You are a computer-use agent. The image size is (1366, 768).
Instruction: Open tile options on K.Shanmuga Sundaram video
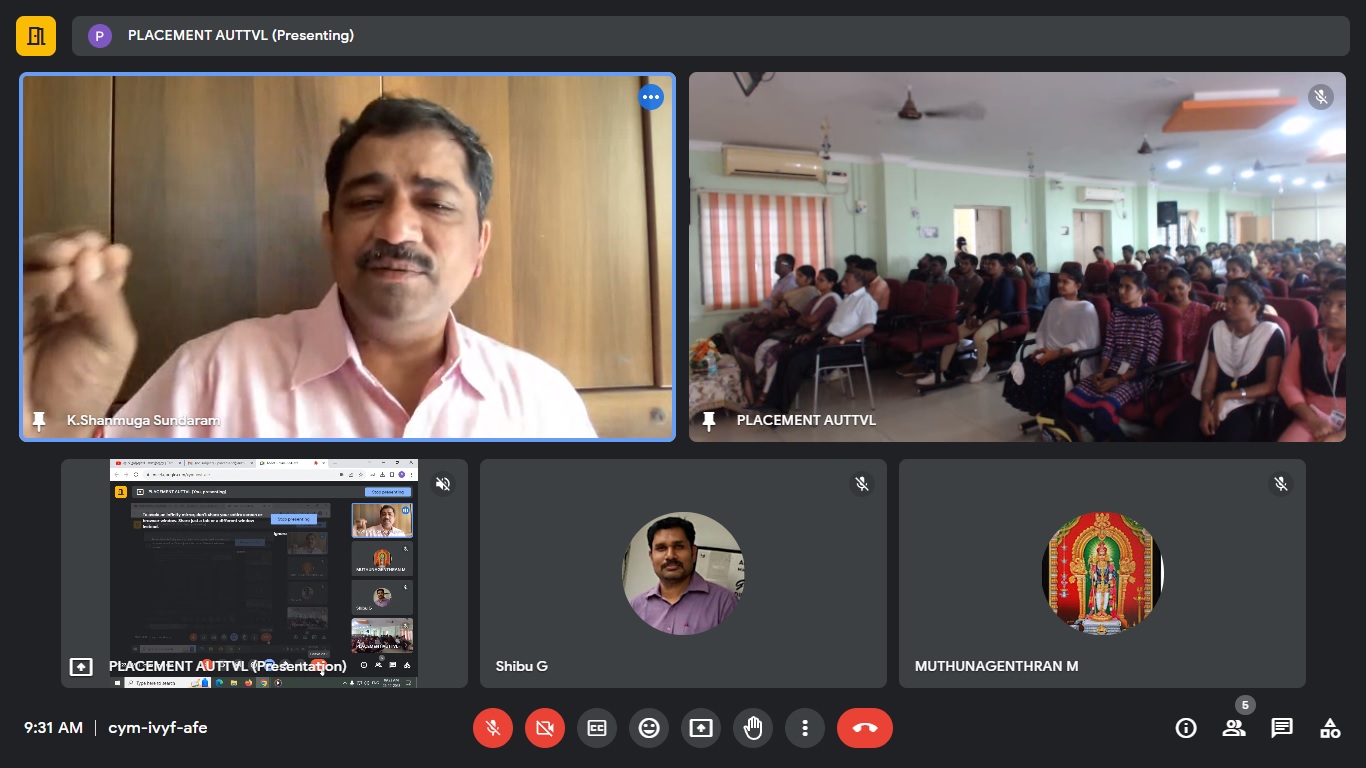[651, 97]
